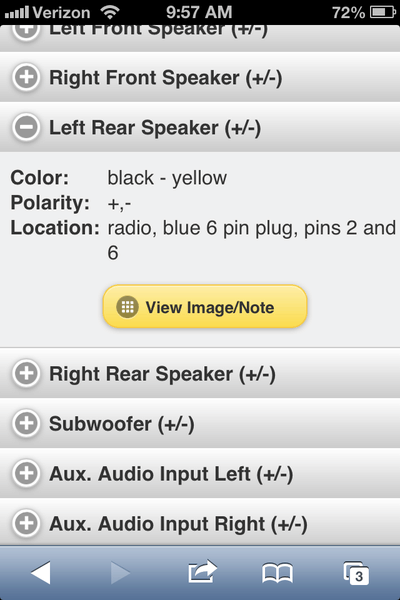Screen dimensions: 400x600
Task: Tap the battery indicator in status bar
Action: click(383, 12)
